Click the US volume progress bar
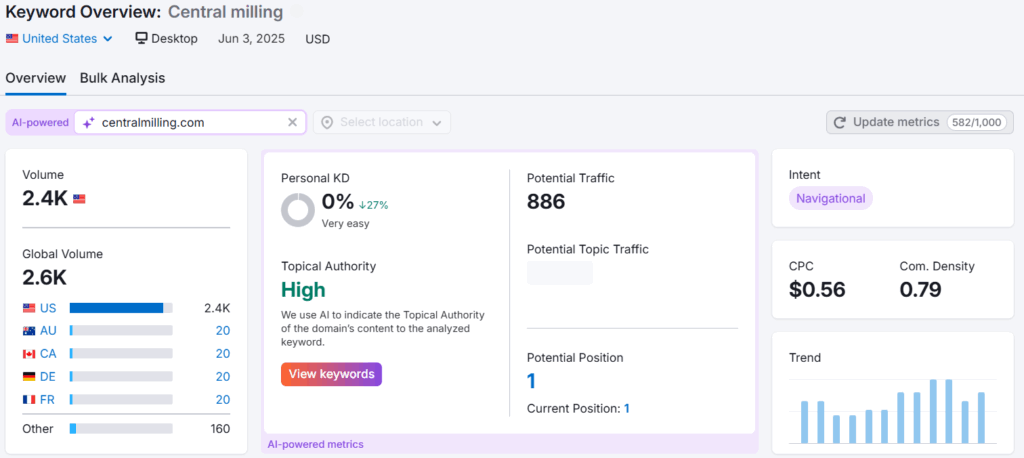 coord(121,308)
